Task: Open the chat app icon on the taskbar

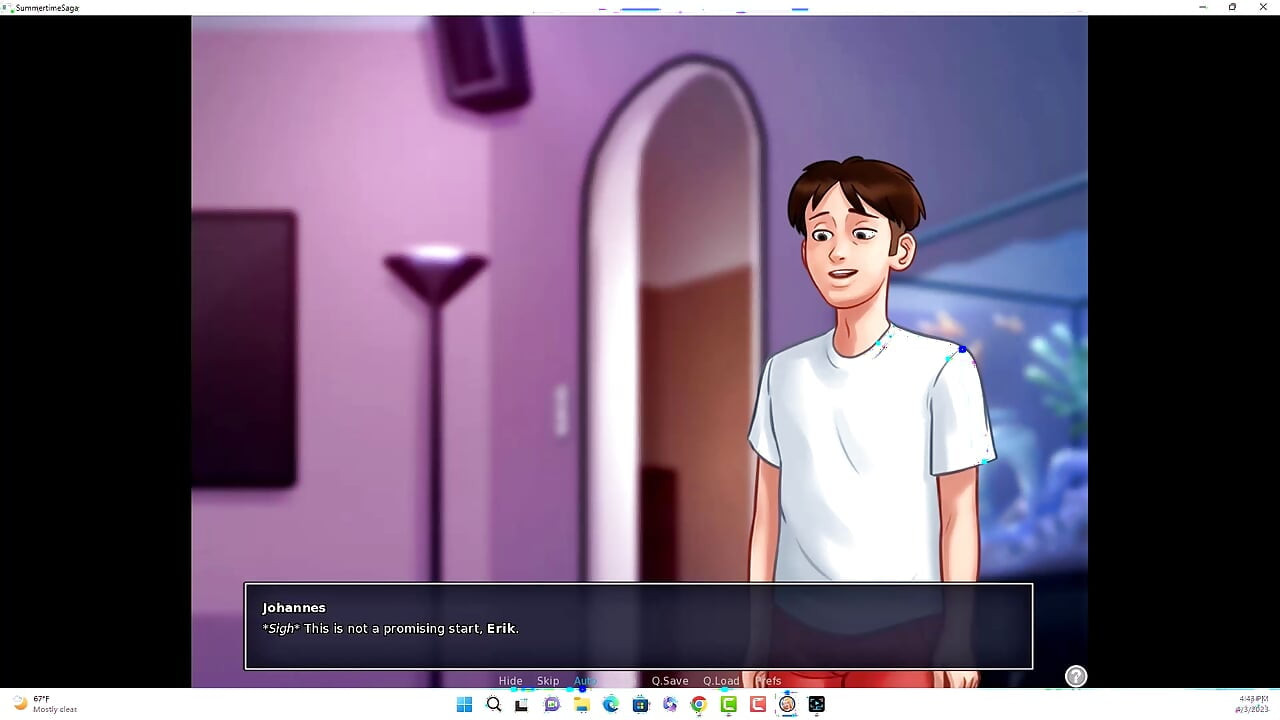Action: (552, 704)
